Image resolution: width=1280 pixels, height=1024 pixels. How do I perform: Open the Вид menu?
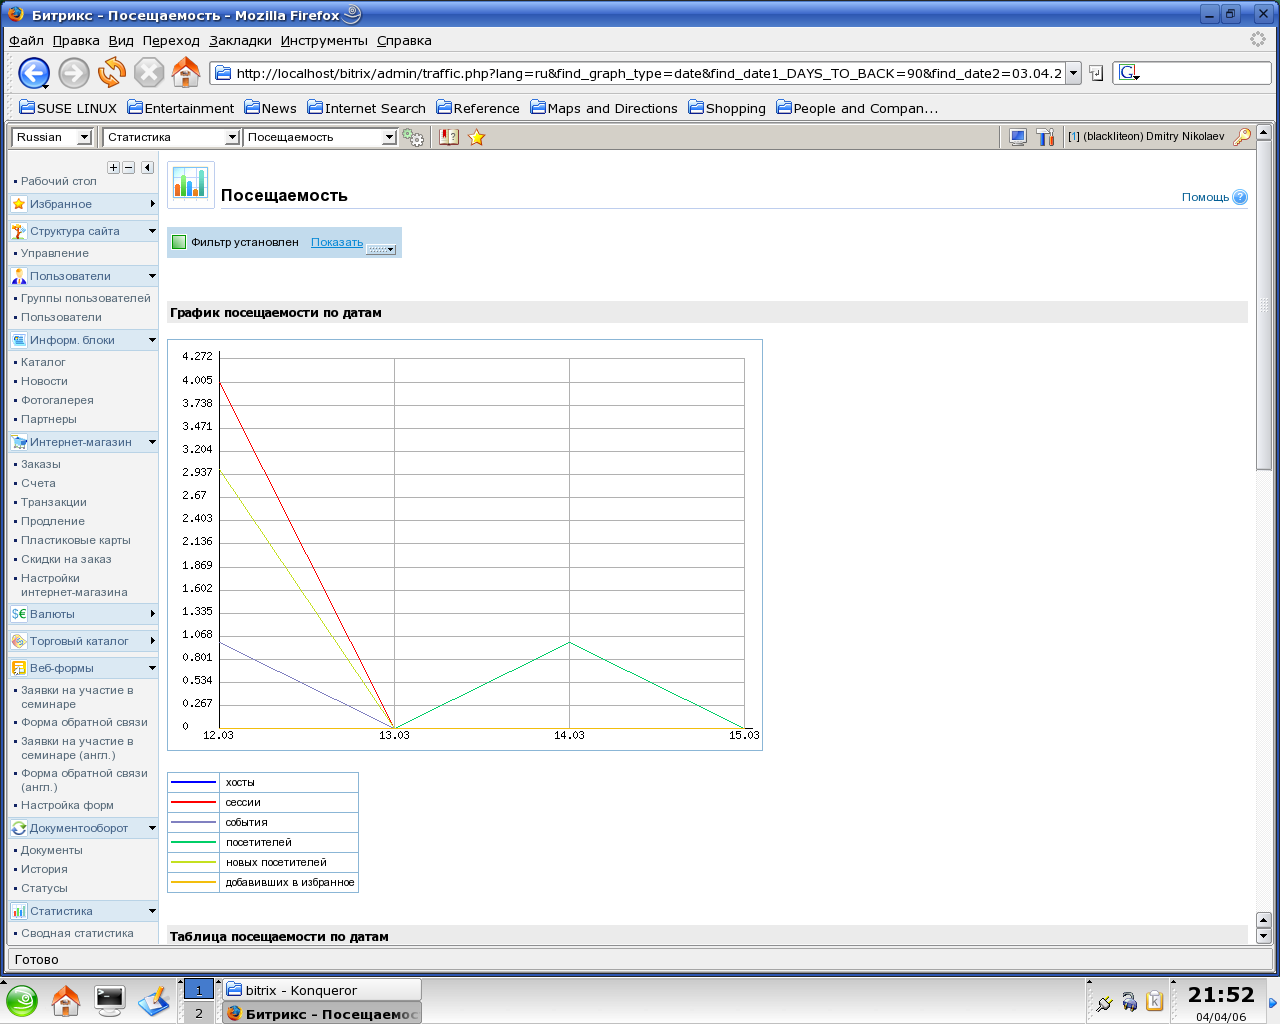(121, 41)
